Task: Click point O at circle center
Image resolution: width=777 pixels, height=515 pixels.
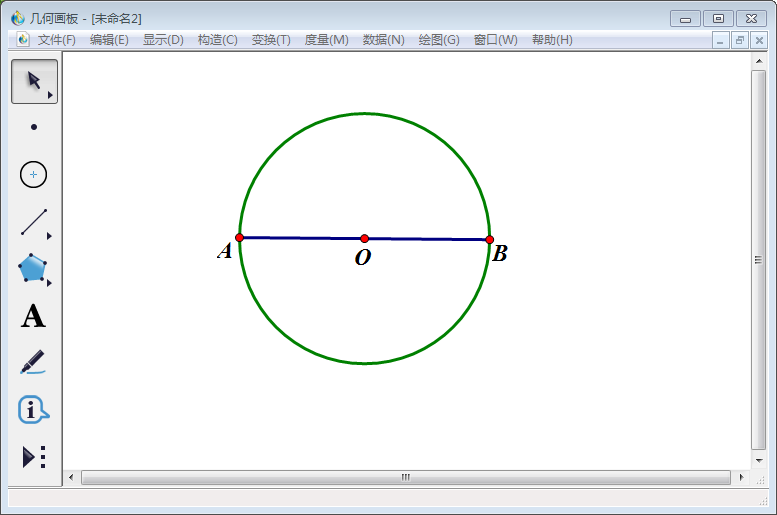Action: click(365, 238)
